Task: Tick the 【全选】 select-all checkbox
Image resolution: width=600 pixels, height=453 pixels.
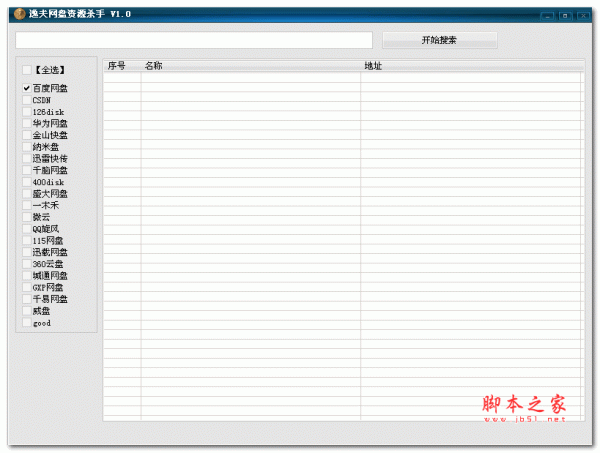Action: point(26,70)
